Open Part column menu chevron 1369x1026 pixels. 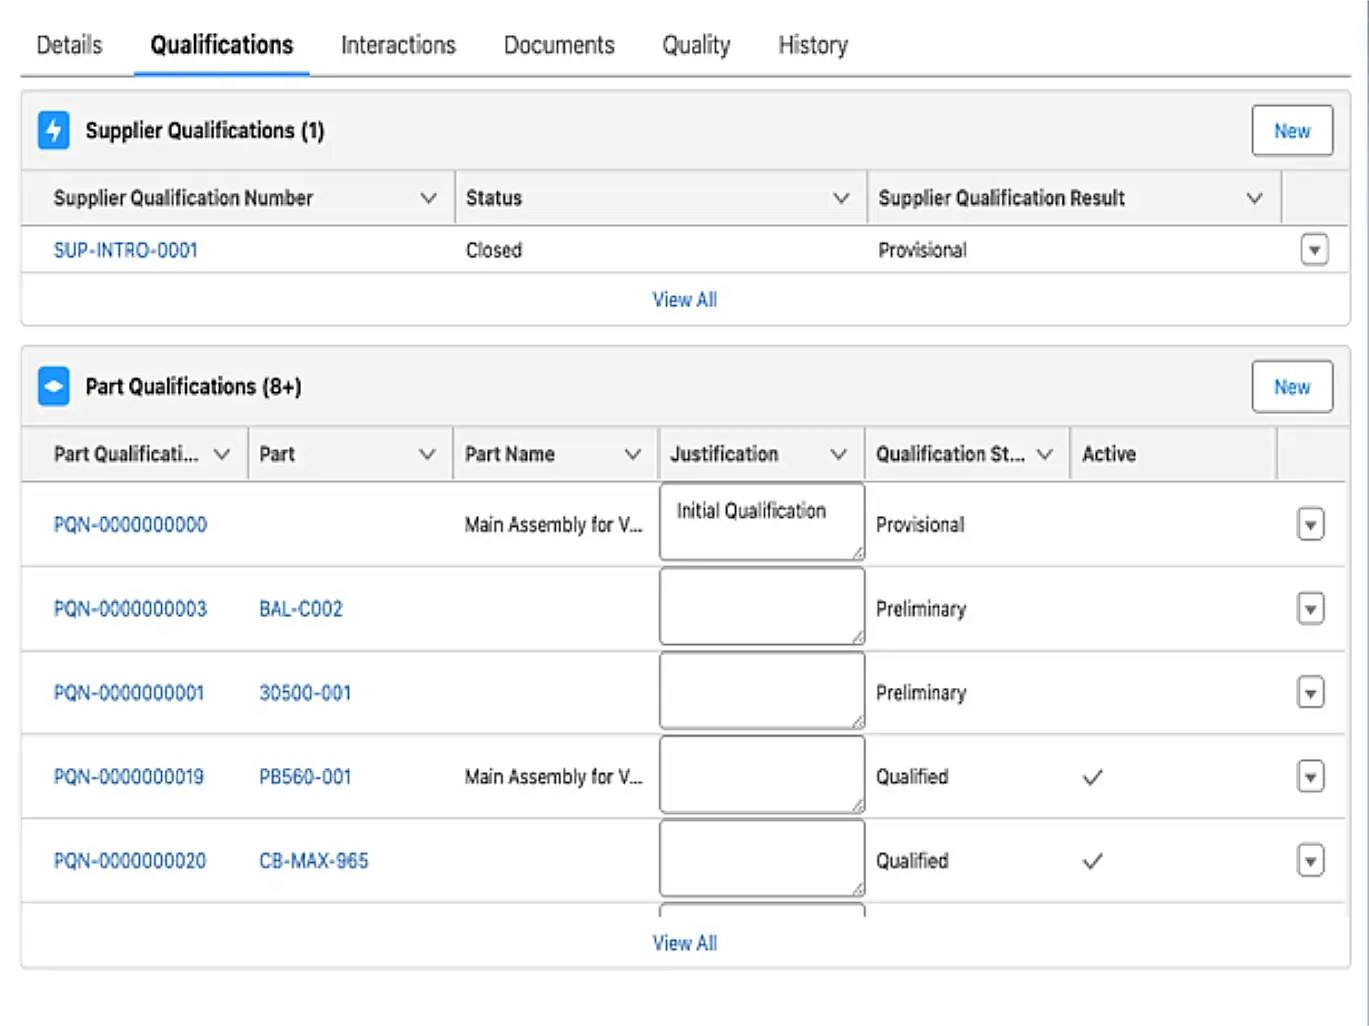click(427, 454)
